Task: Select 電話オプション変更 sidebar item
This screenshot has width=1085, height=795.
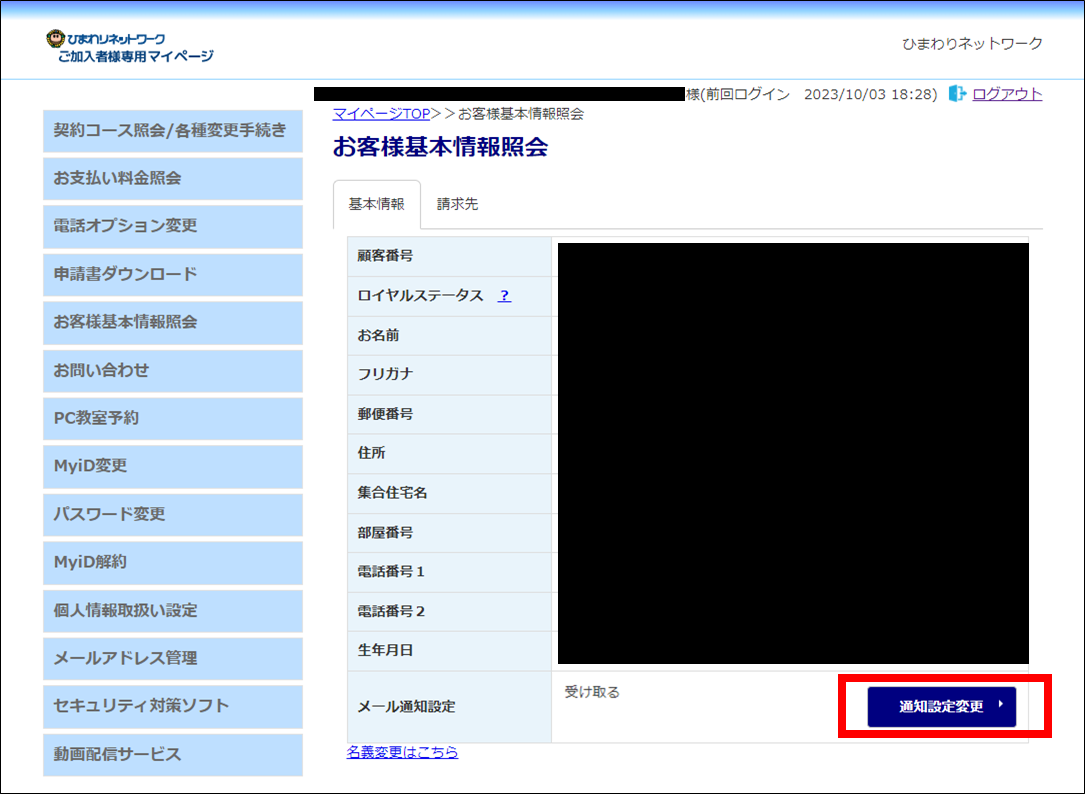Action: point(173,226)
